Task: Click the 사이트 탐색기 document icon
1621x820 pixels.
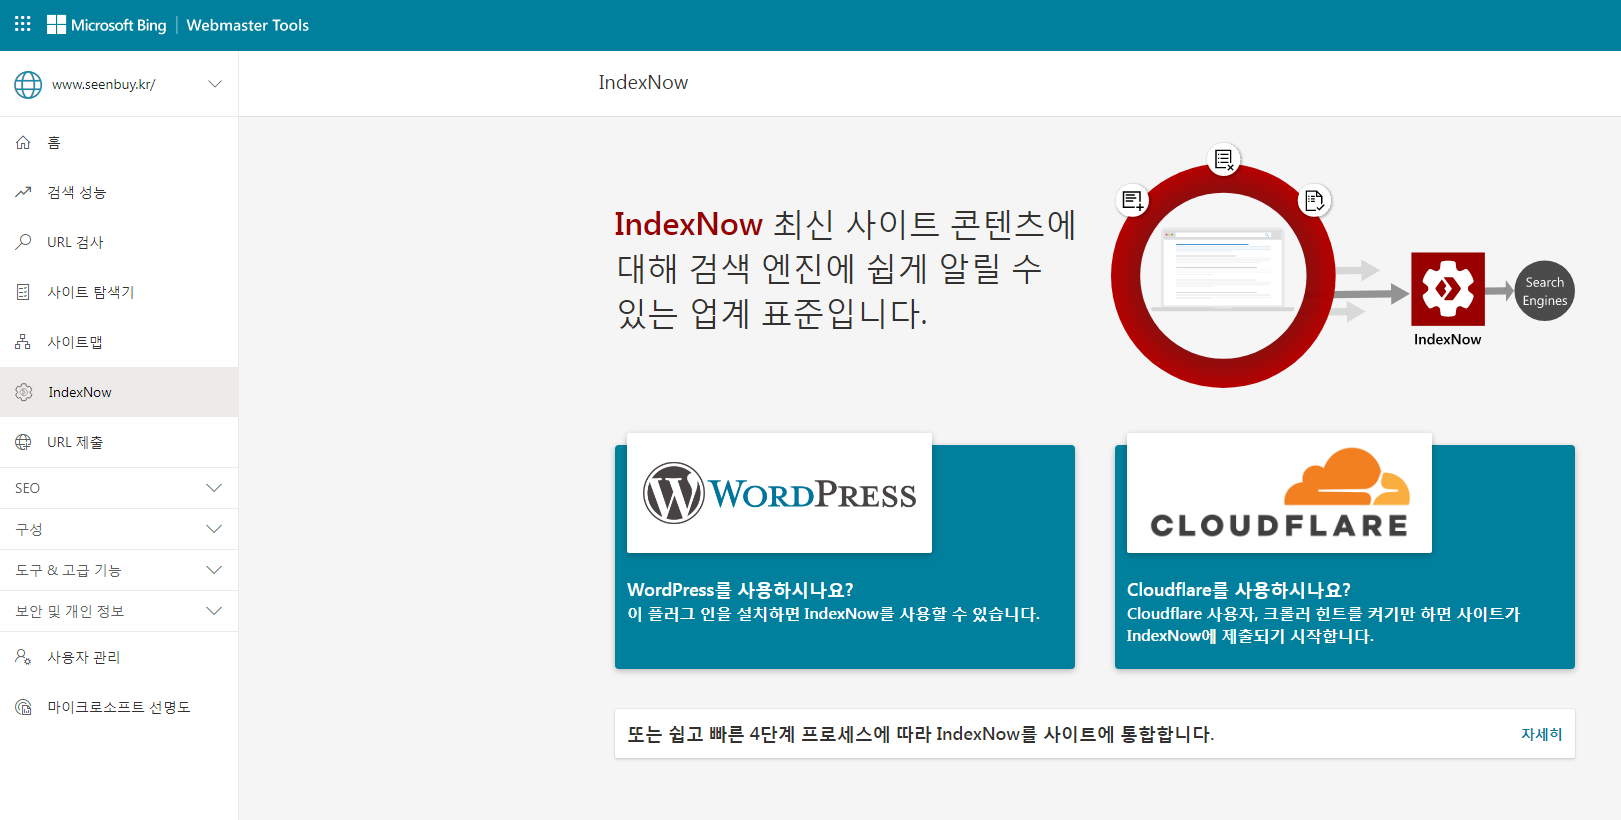Action: [x=23, y=292]
